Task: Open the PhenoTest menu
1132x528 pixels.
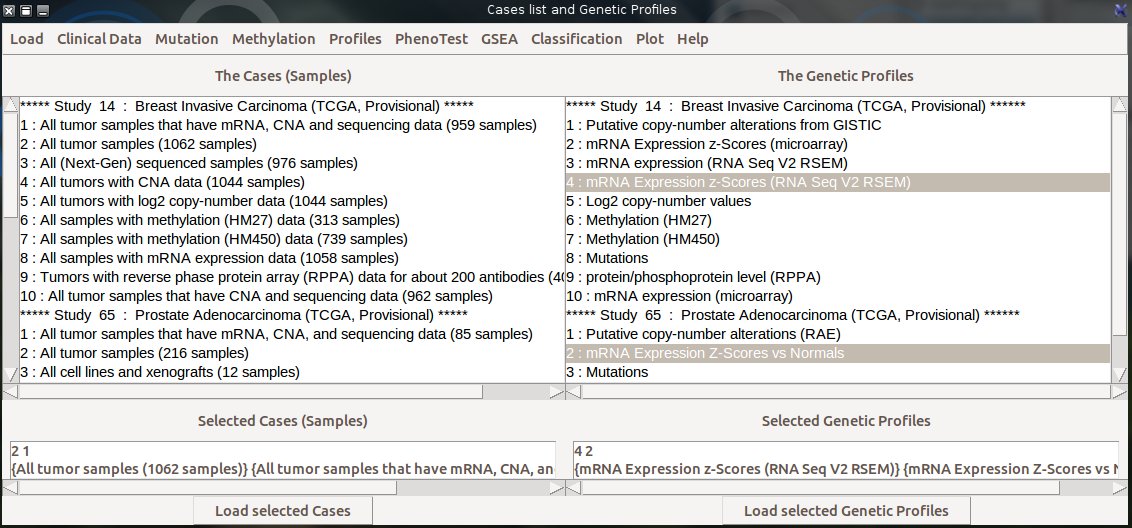Action: (x=431, y=39)
